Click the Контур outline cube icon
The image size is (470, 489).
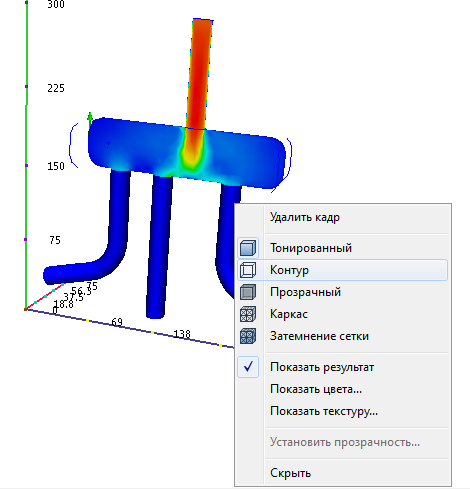coord(248,270)
